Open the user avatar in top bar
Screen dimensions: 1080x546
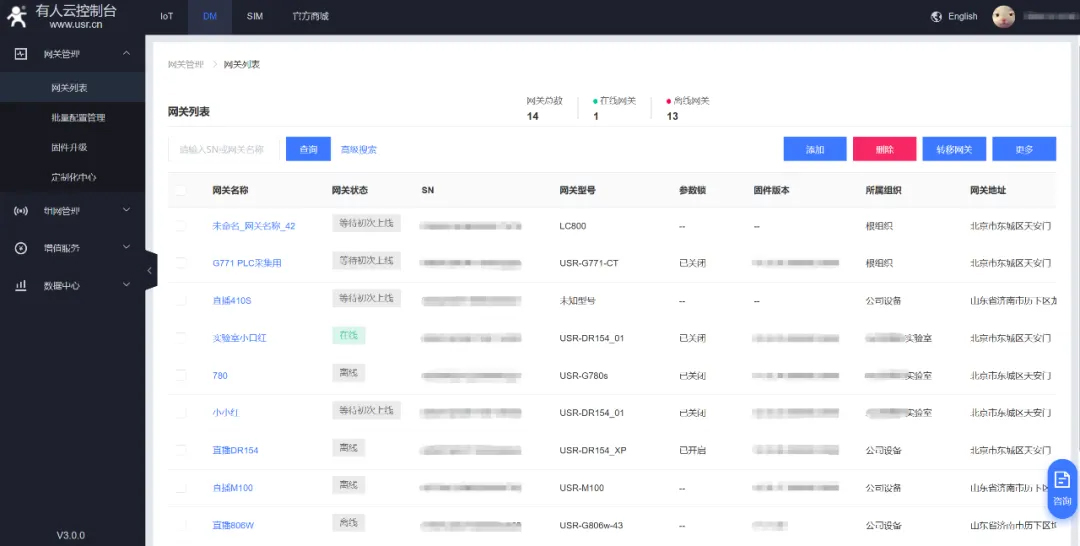pyautogui.click(x=1003, y=17)
